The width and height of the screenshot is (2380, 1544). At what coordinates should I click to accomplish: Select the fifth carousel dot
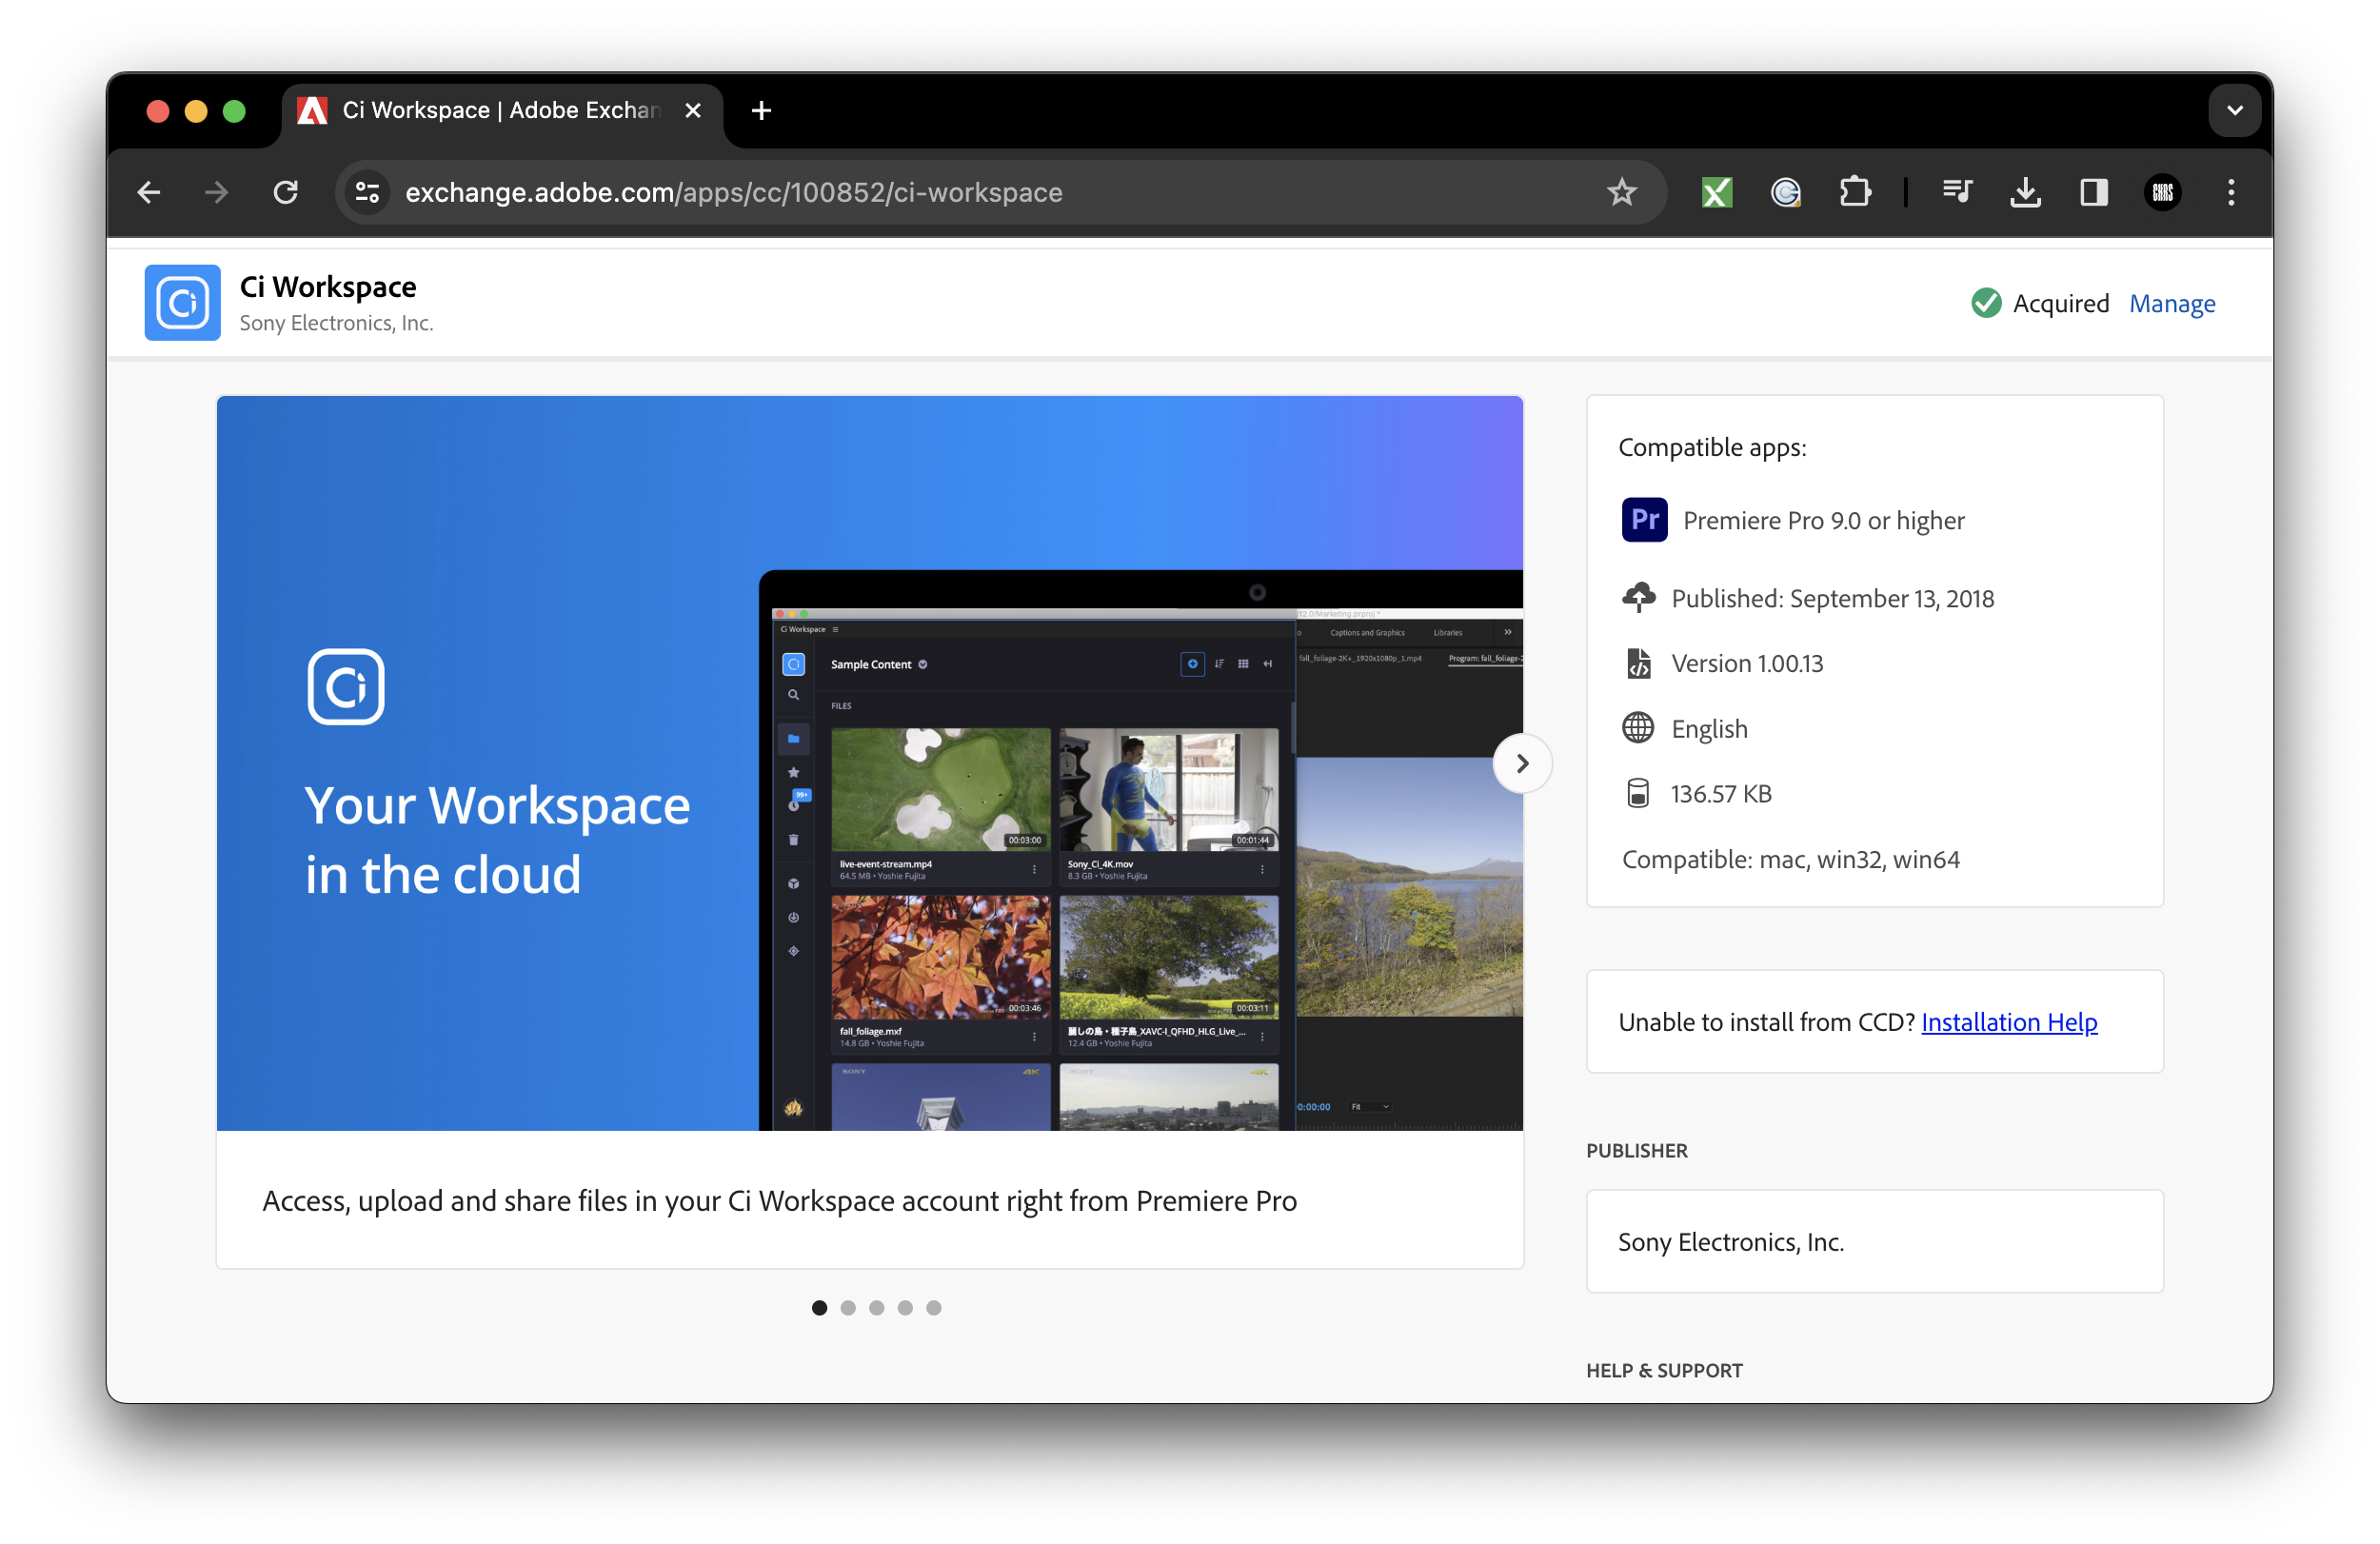click(x=934, y=1308)
